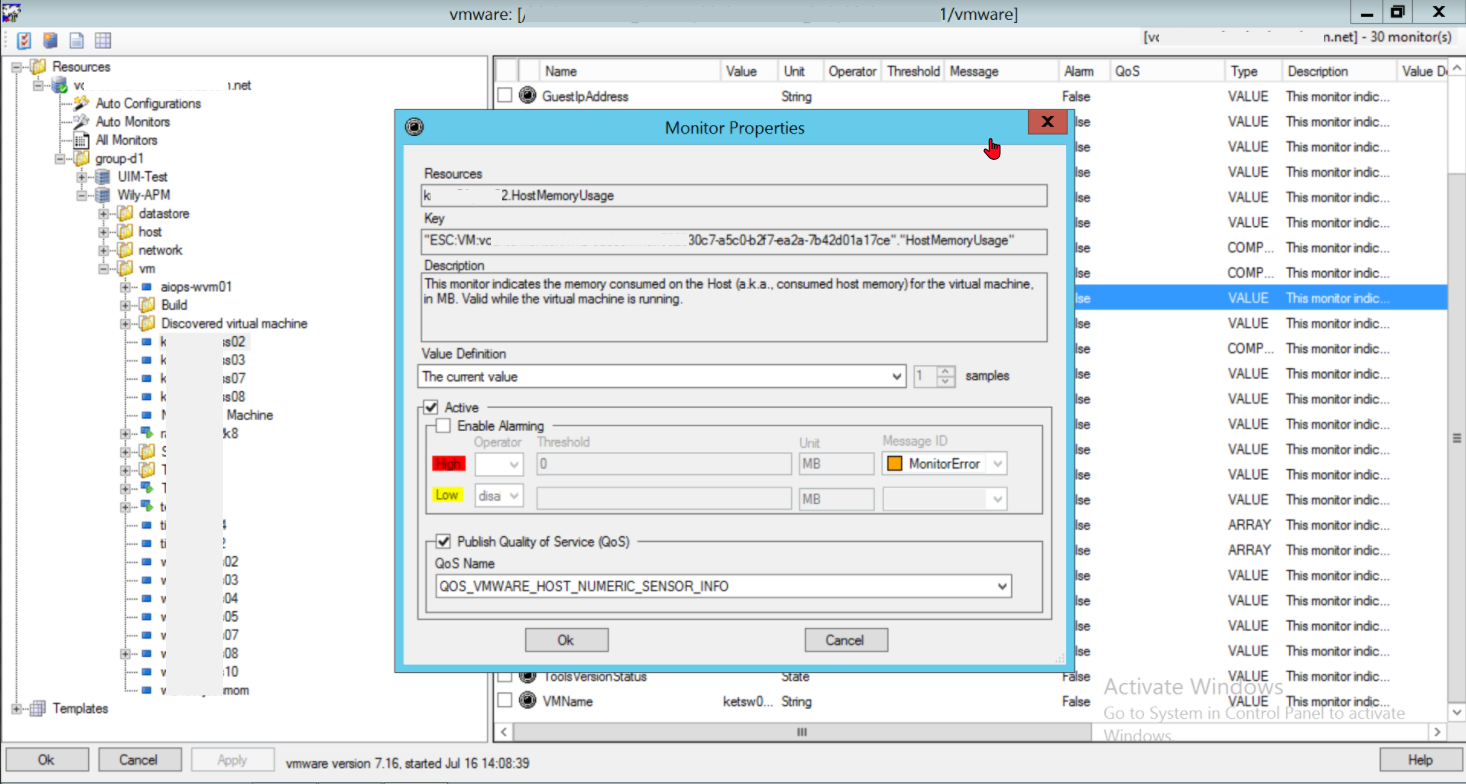Click the UIM-Test datacenter icon
This screenshot has height=784, width=1466.
point(102,177)
